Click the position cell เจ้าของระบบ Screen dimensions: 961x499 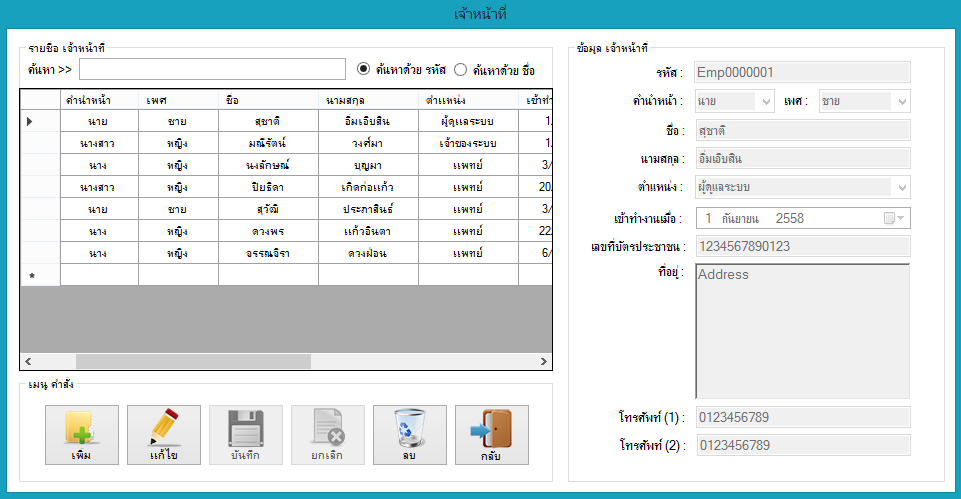click(468, 143)
